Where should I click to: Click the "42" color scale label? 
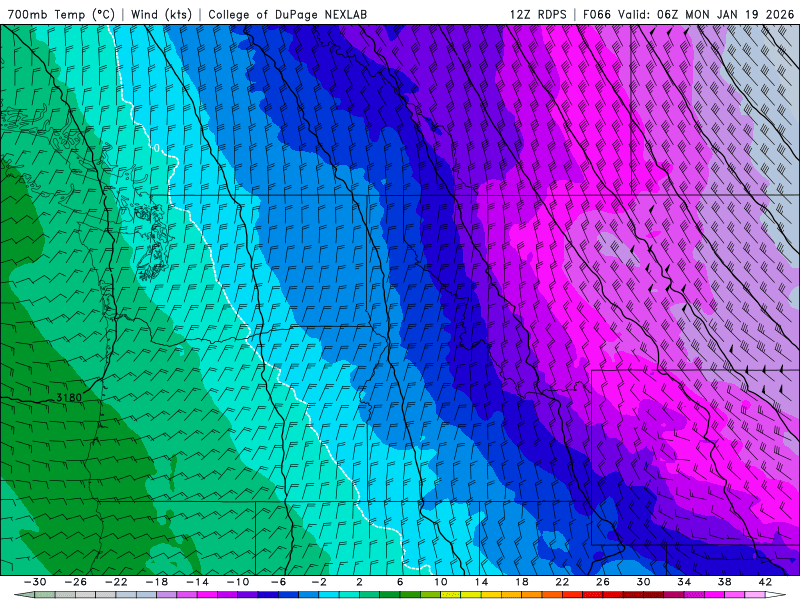[765, 582]
